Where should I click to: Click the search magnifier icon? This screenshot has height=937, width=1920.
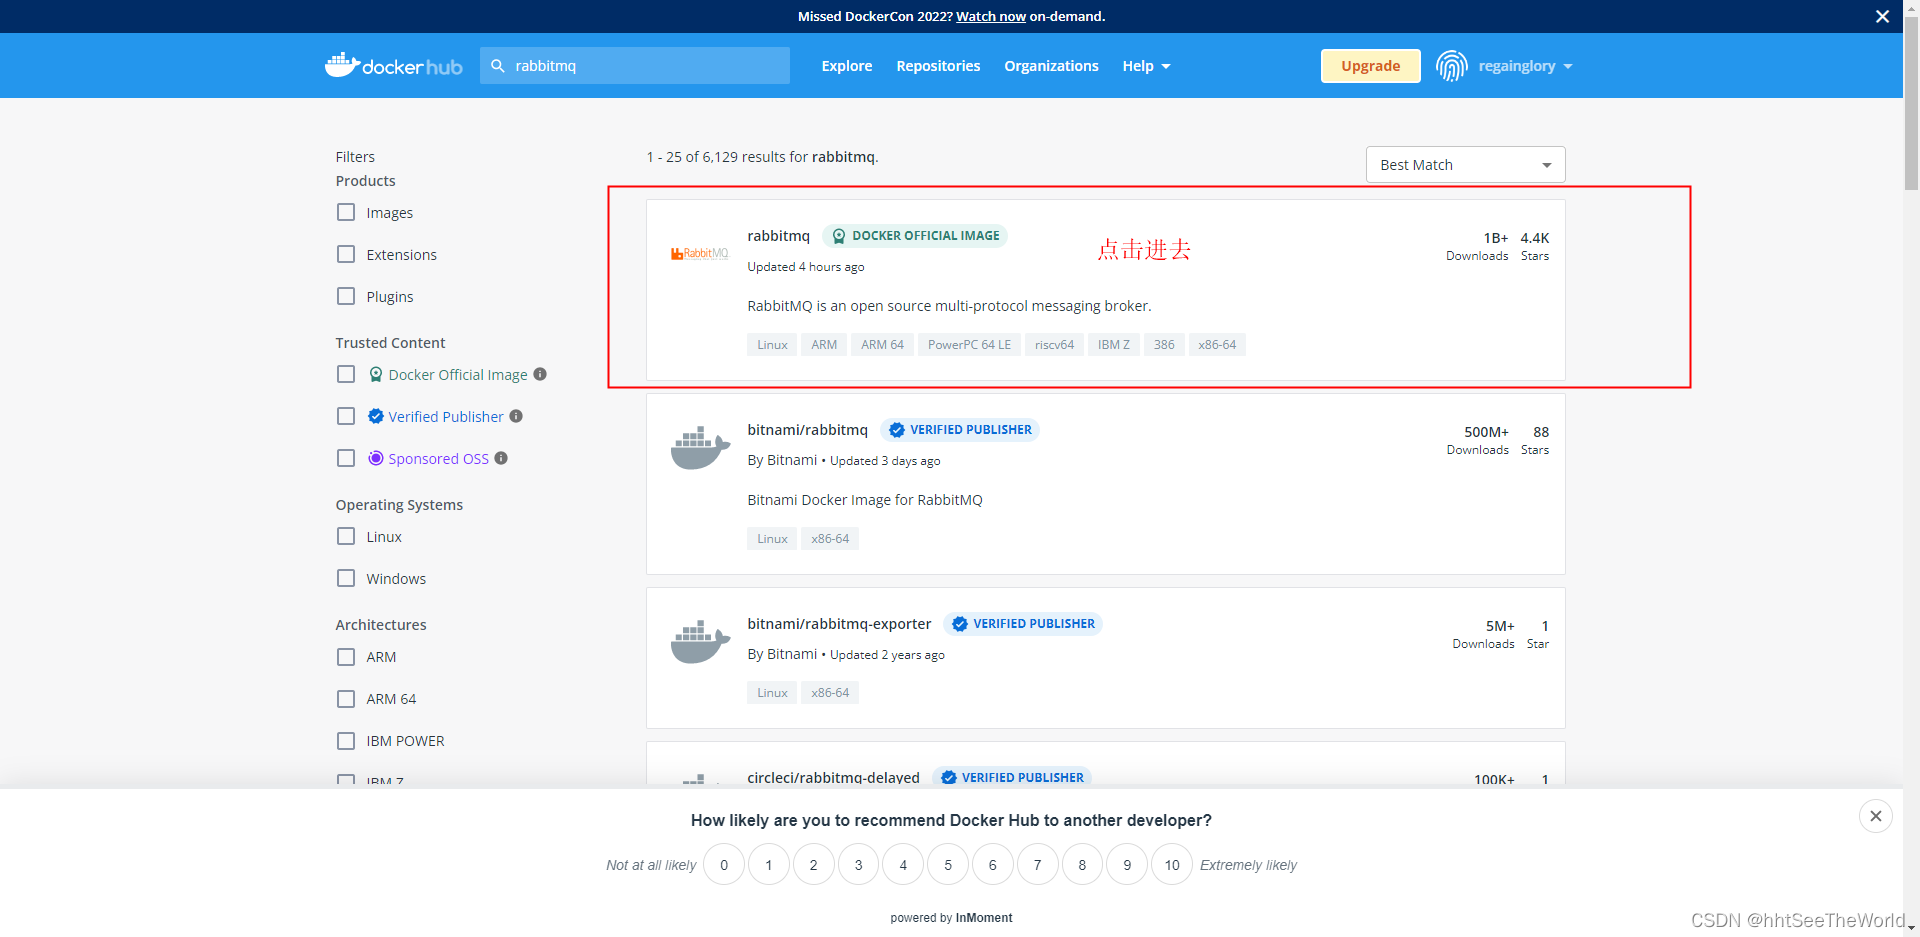498,66
